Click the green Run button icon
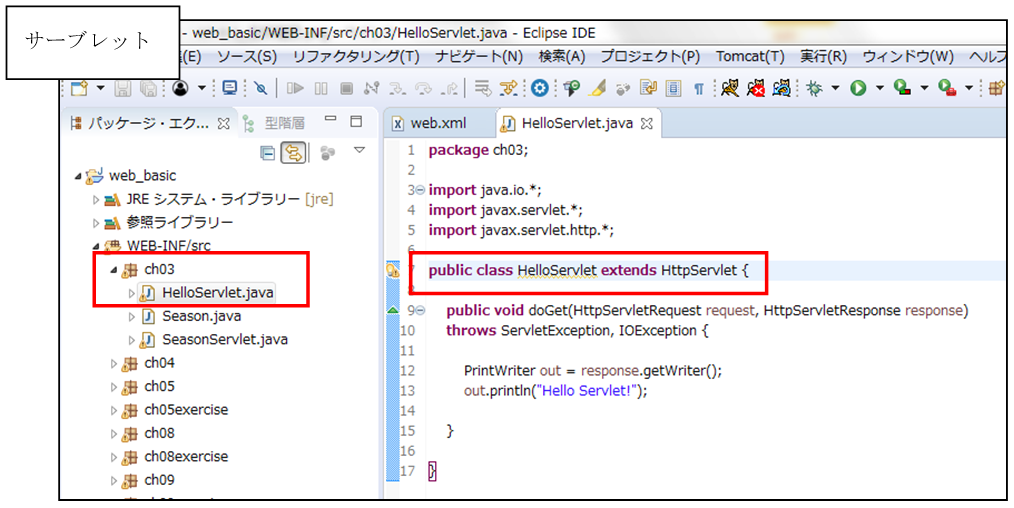 [x=857, y=88]
